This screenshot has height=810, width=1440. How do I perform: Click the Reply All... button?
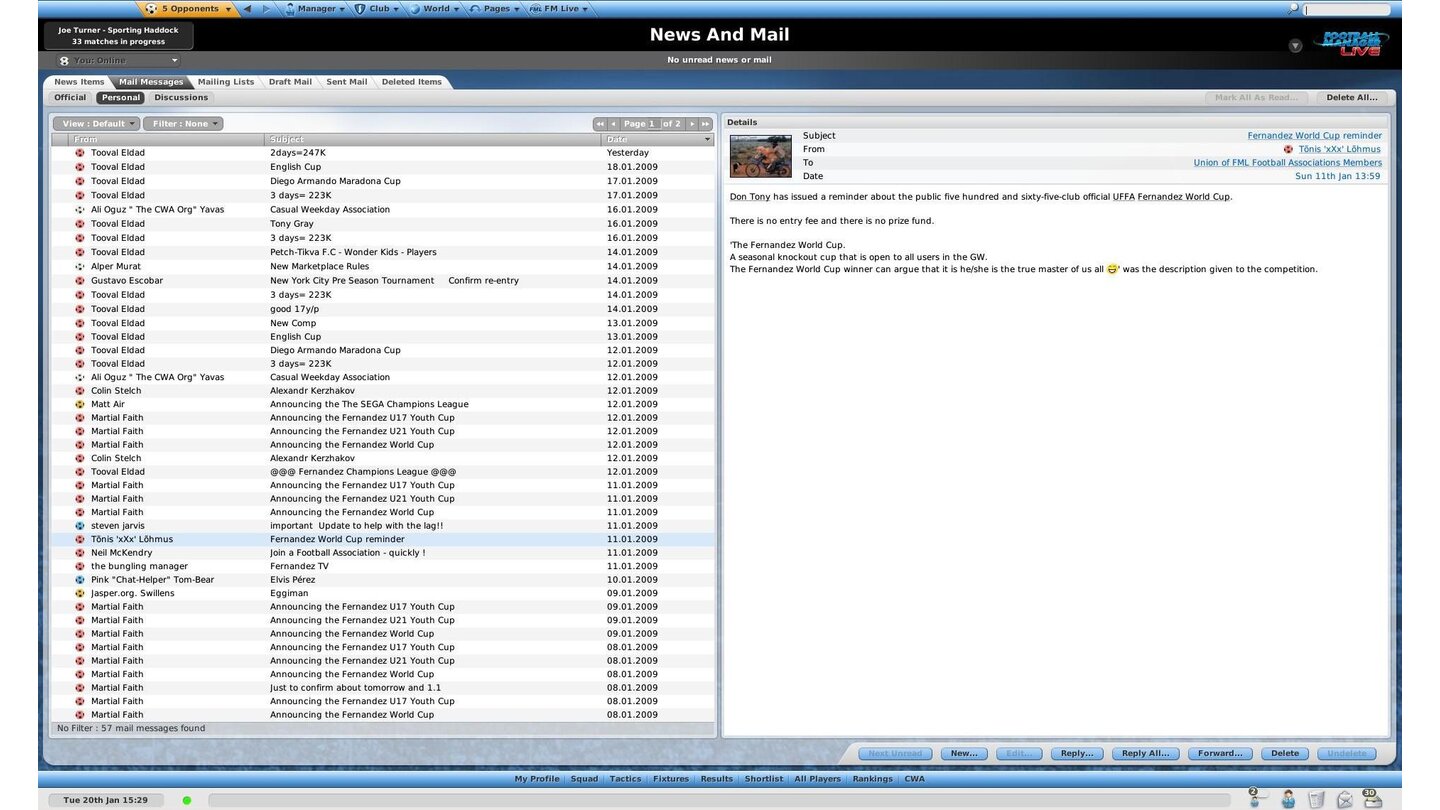1146,754
